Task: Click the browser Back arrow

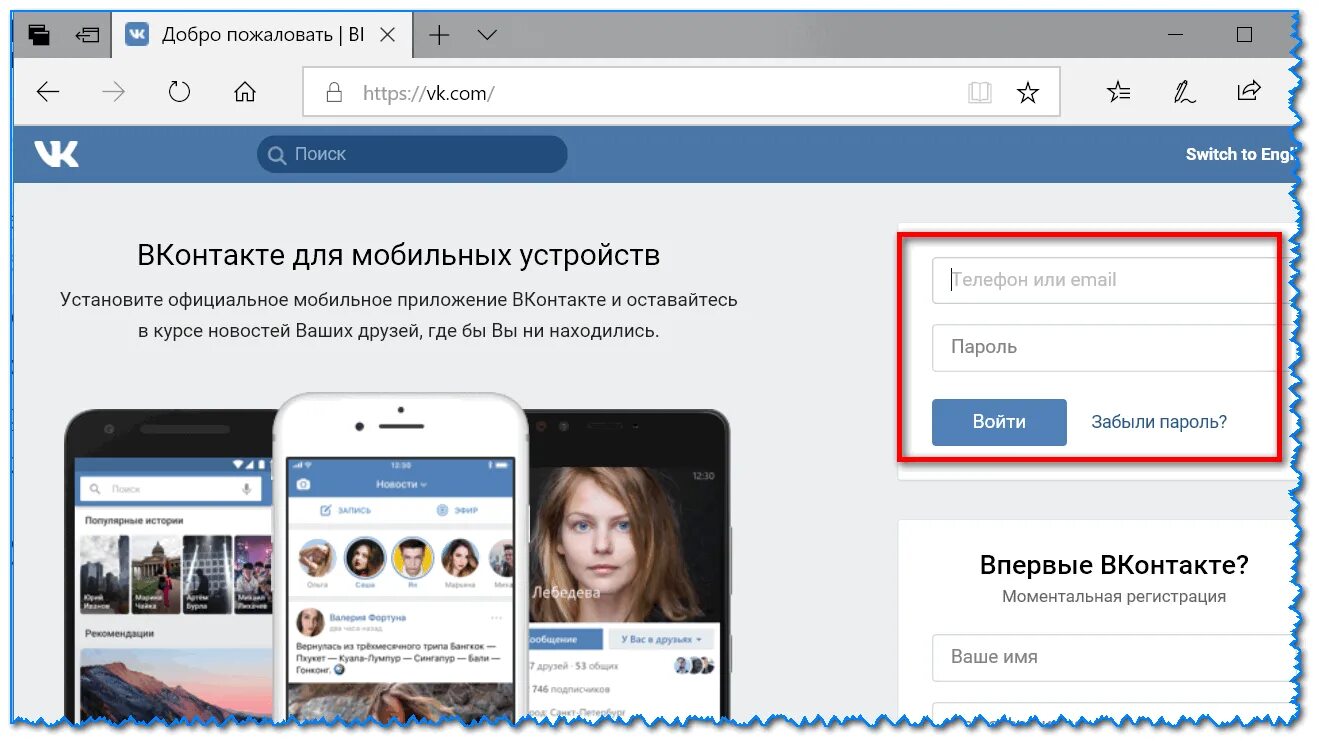Action: 48,93
